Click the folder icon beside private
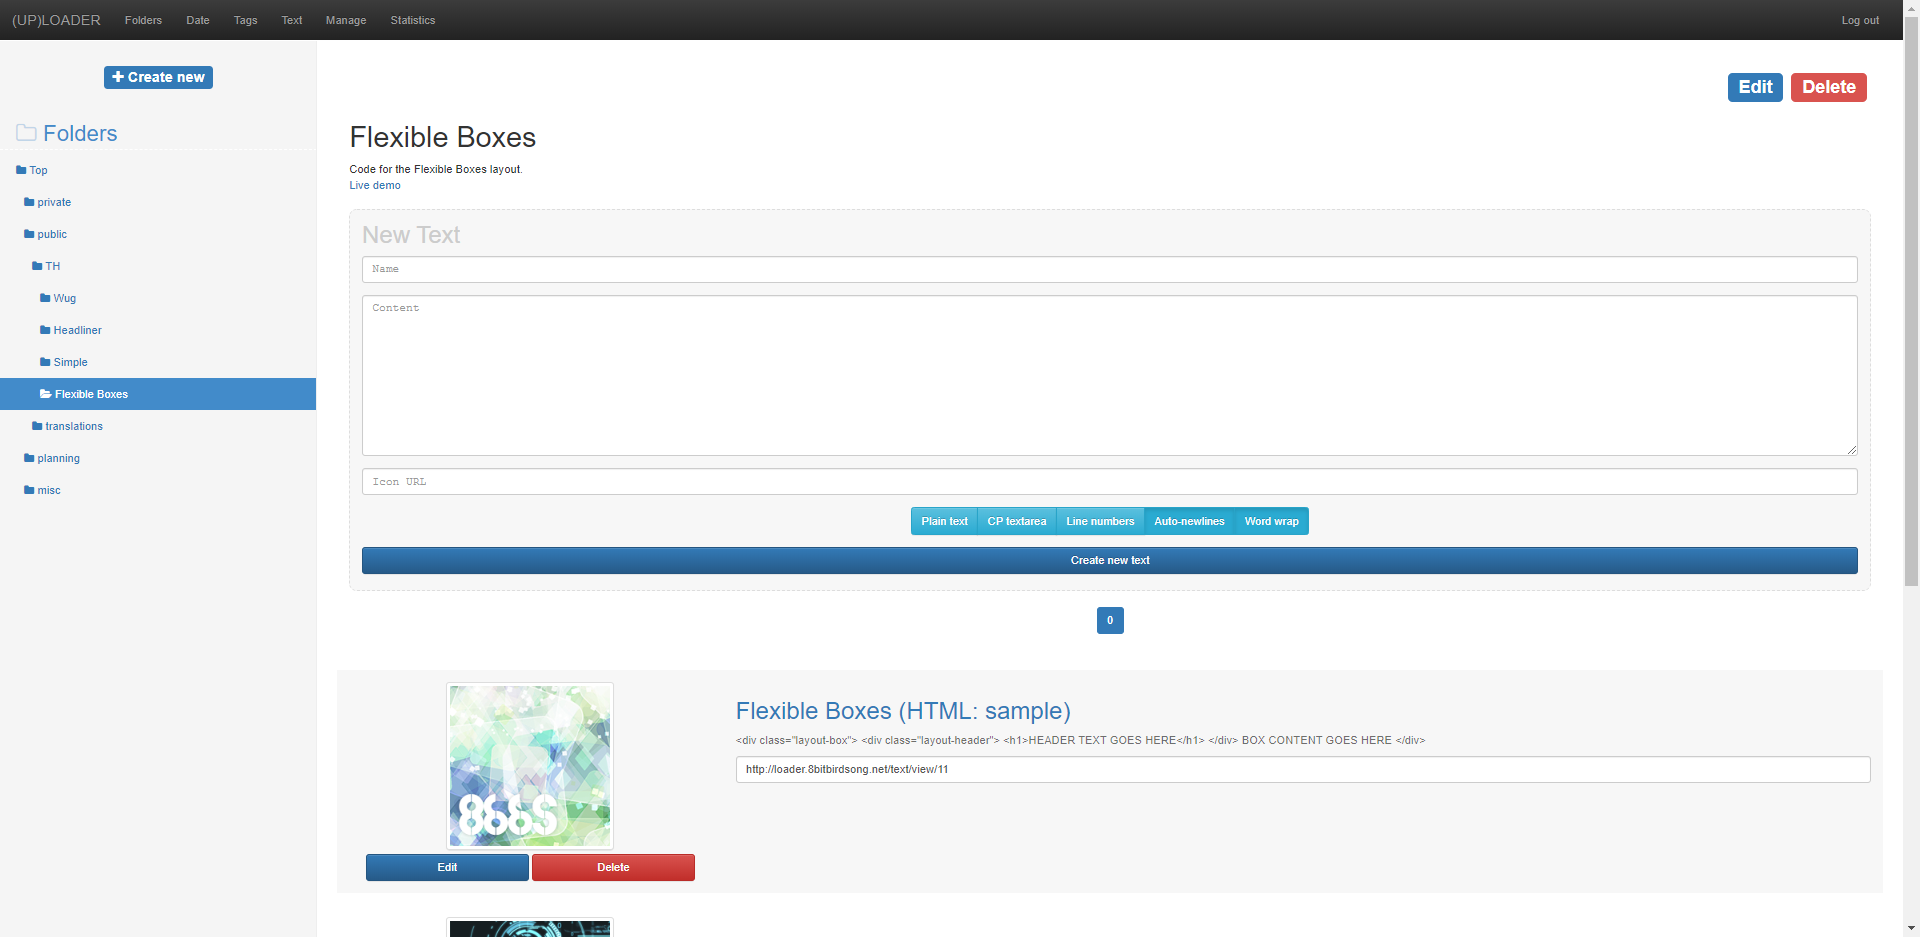 tap(29, 202)
